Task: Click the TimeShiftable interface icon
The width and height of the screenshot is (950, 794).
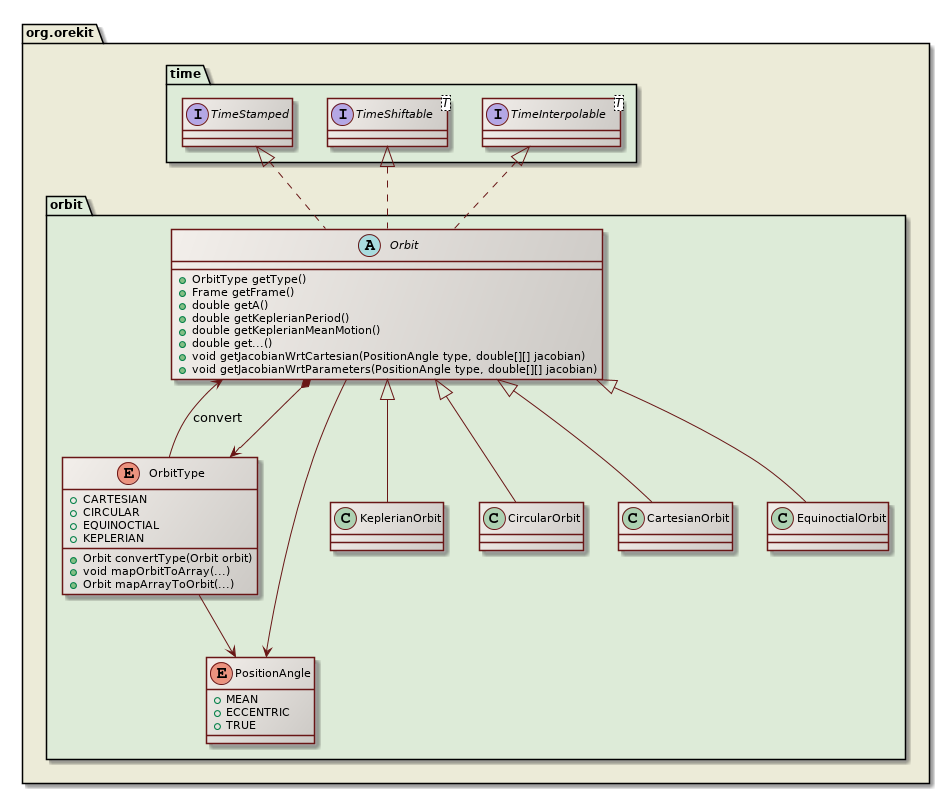Action: point(341,114)
